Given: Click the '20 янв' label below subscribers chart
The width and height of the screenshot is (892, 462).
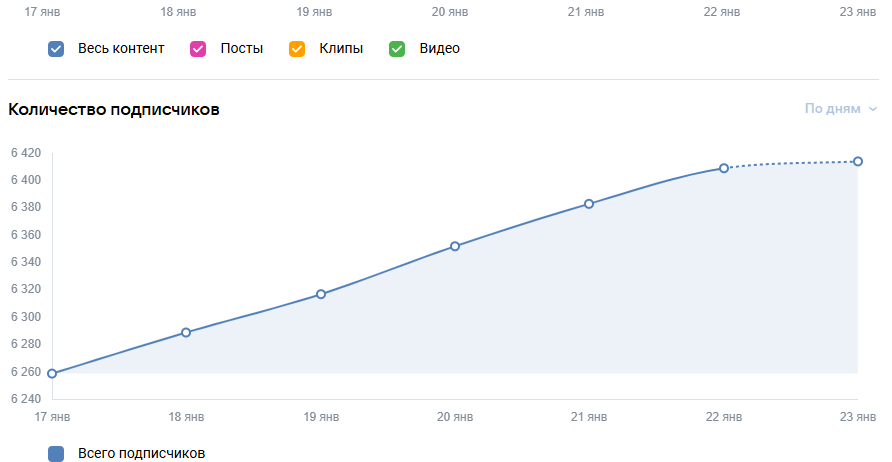Looking at the screenshot, I should click(455, 415).
